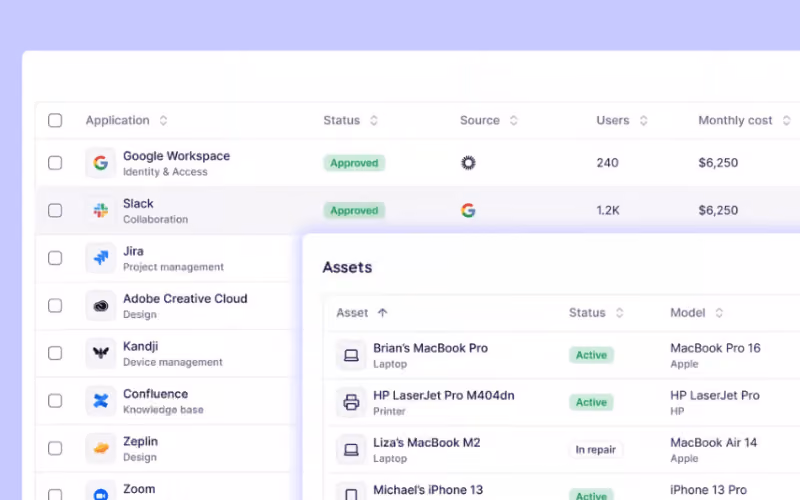Open the Zoom application name

139,489
